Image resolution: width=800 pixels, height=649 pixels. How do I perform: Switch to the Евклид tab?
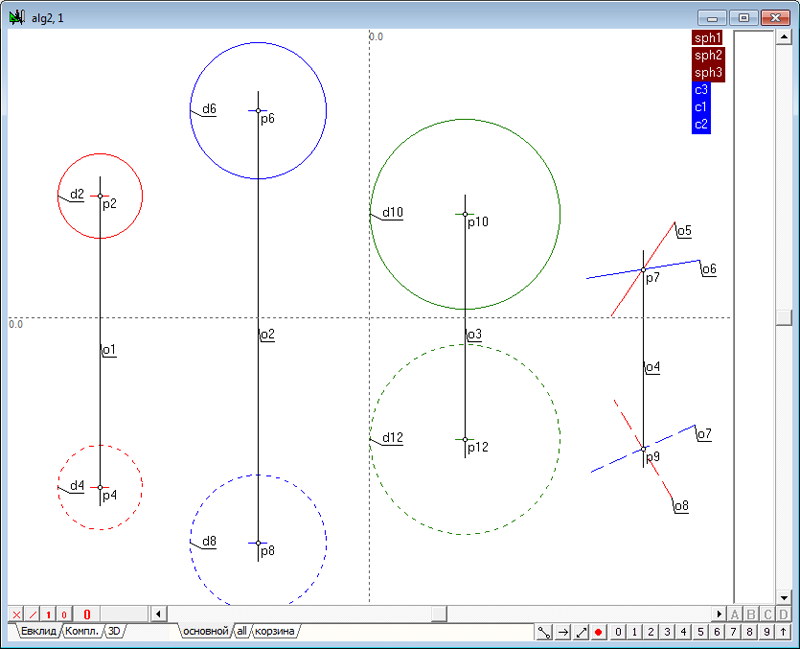tap(38, 631)
